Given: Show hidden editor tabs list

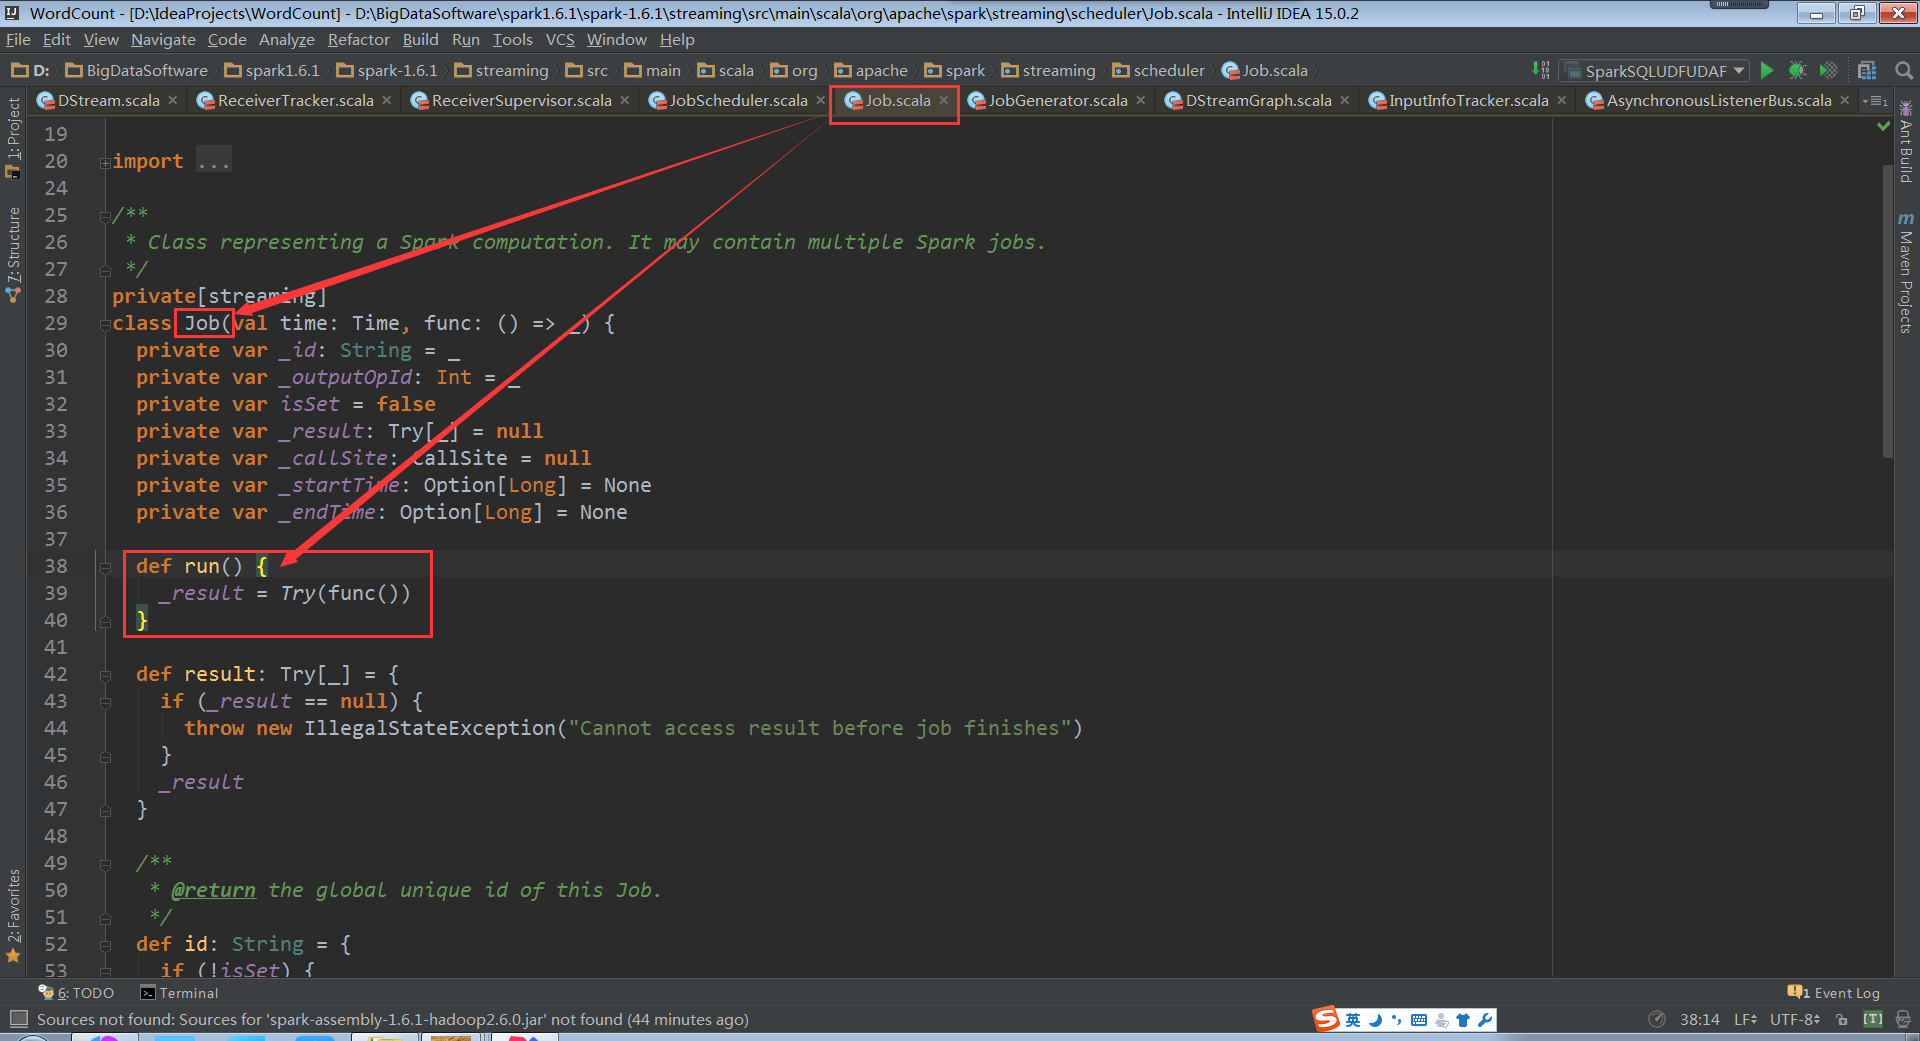Looking at the screenshot, I should tap(1875, 101).
